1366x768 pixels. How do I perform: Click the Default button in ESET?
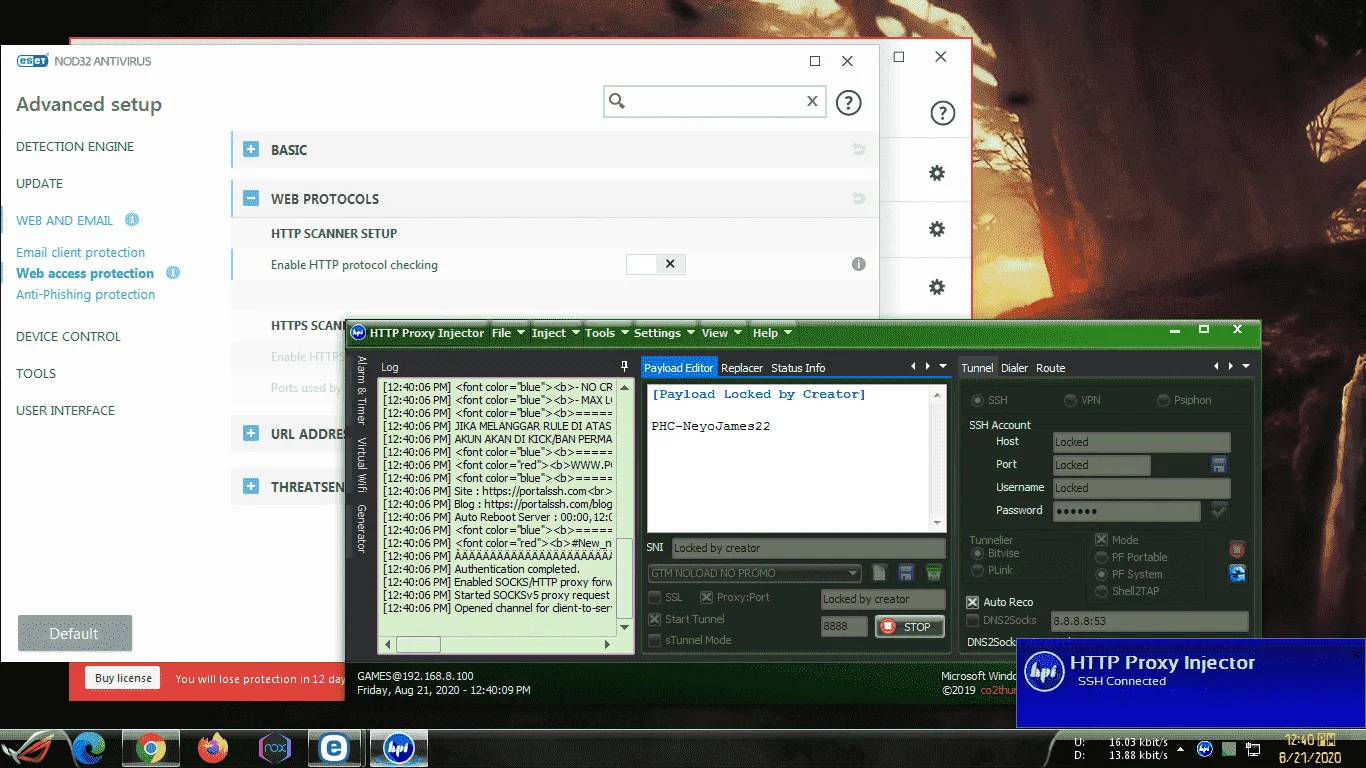pos(75,633)
